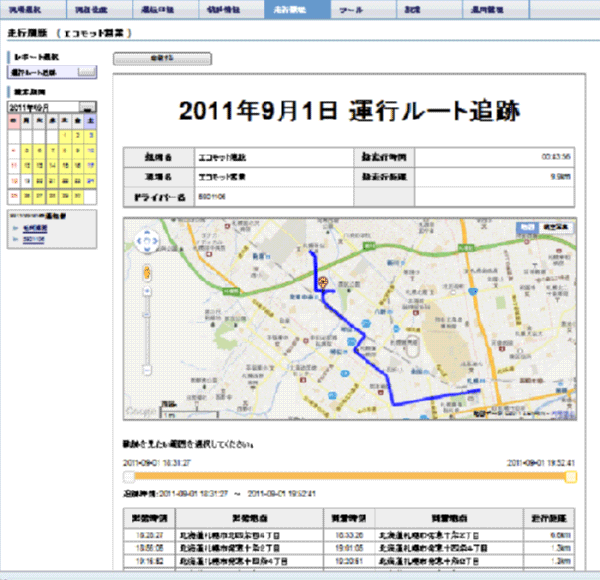Switch the map to aerial photo view
Image resolution: width=600 pixels, height=580 pixels.
point(557,229)
